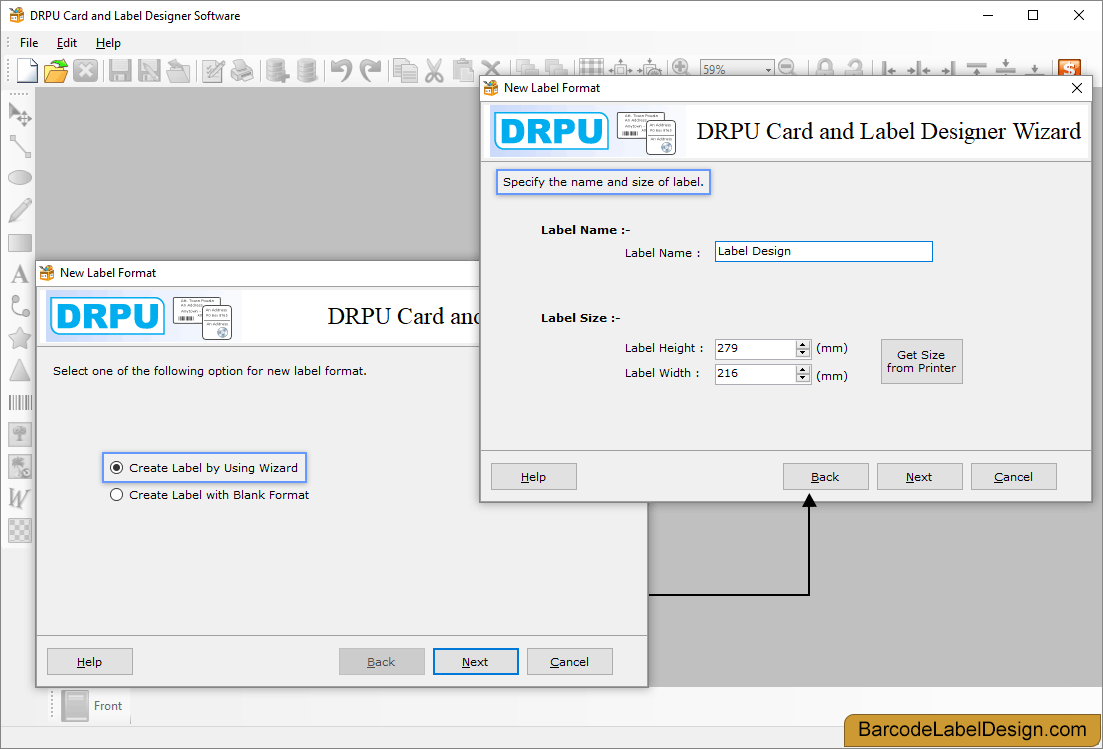This screenshot has width=1103, height=749.
Task: Decrease Label Width with down spinner arrow
Action: 803,378
